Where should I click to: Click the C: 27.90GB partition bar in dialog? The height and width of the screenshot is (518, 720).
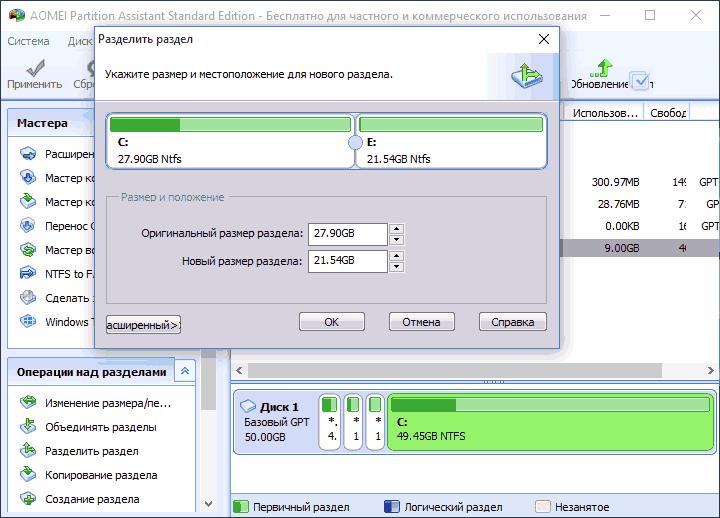pos(231,124)
